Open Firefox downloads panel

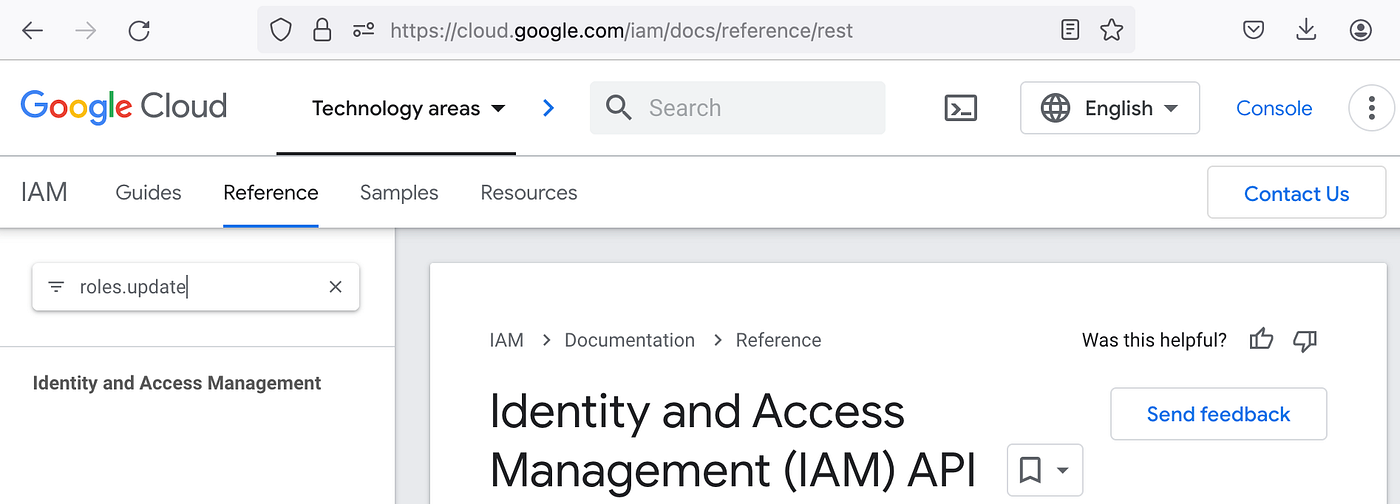[1306, 30]
